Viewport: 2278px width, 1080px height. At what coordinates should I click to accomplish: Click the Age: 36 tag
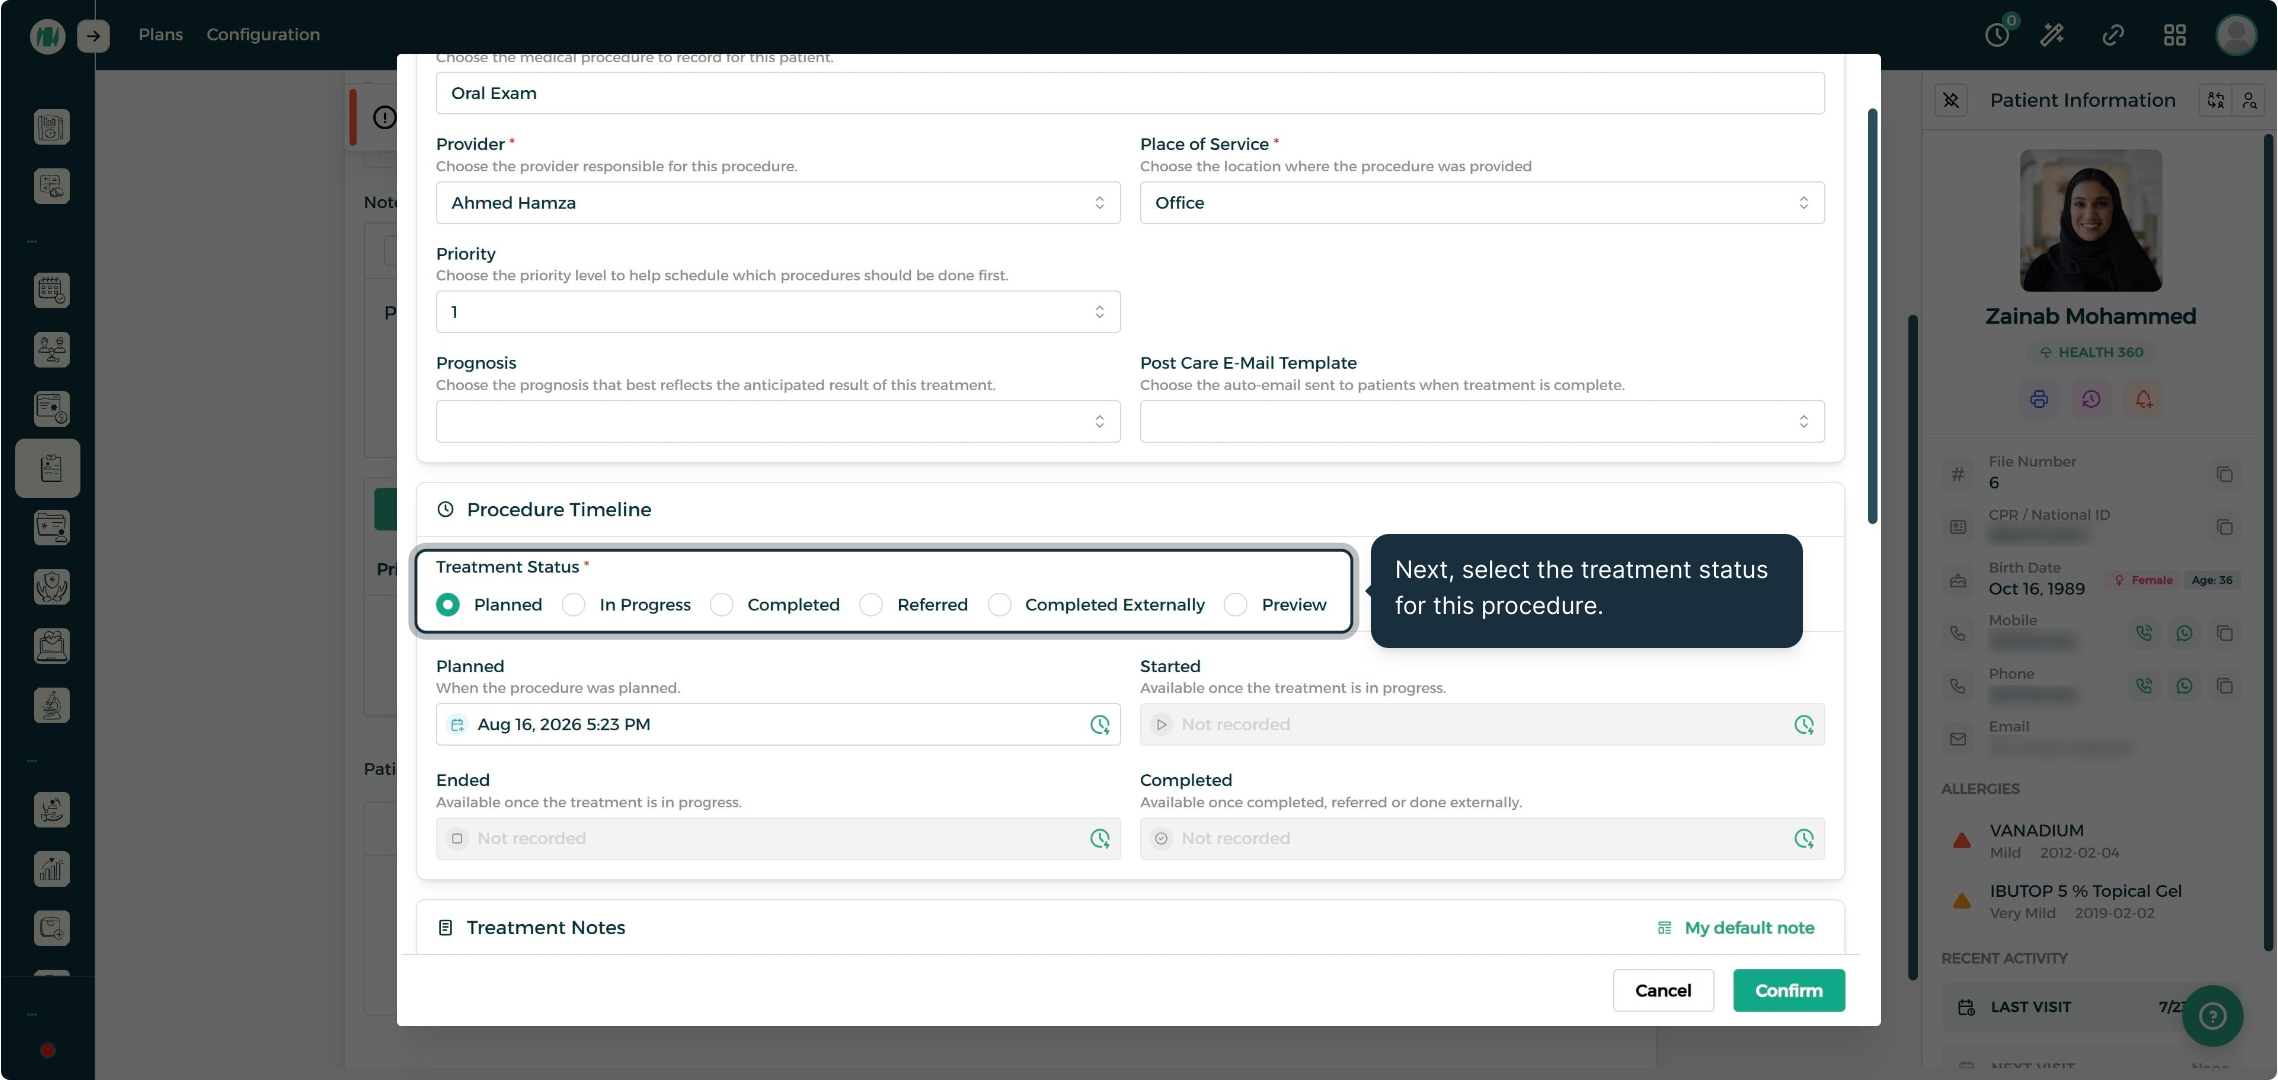point(2212,580)
